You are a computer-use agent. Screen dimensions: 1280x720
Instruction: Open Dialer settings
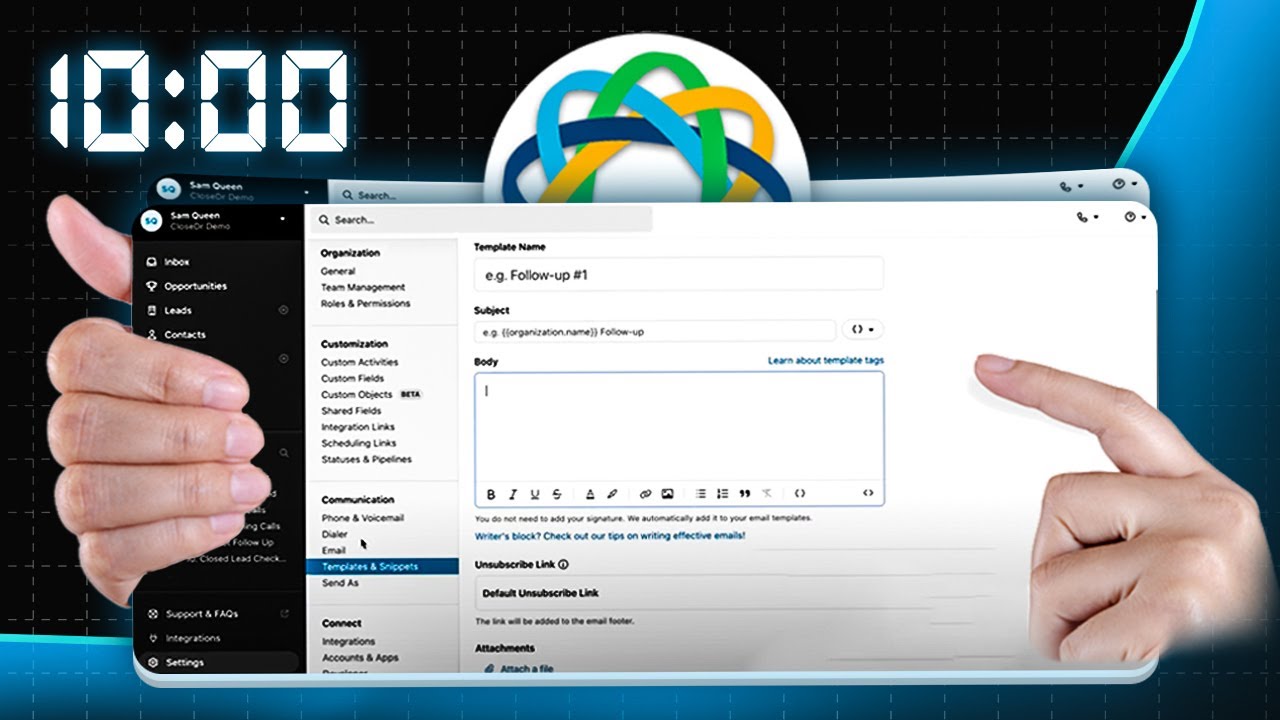pyautogui.click(x=335, y=534)
